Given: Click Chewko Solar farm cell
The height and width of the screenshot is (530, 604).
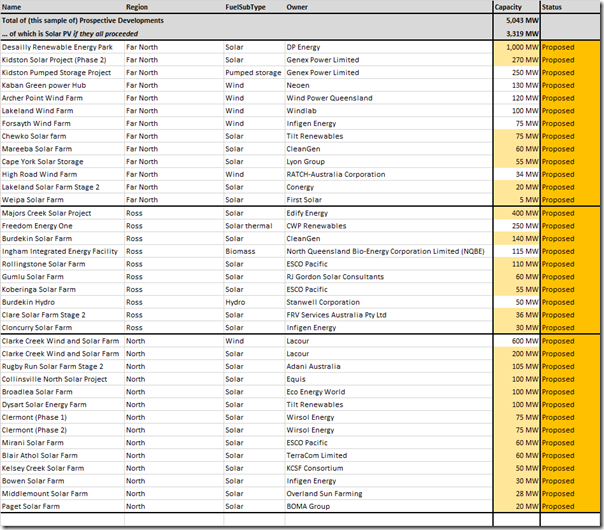Looking at the screenshot, I should [x=62, y=136].
